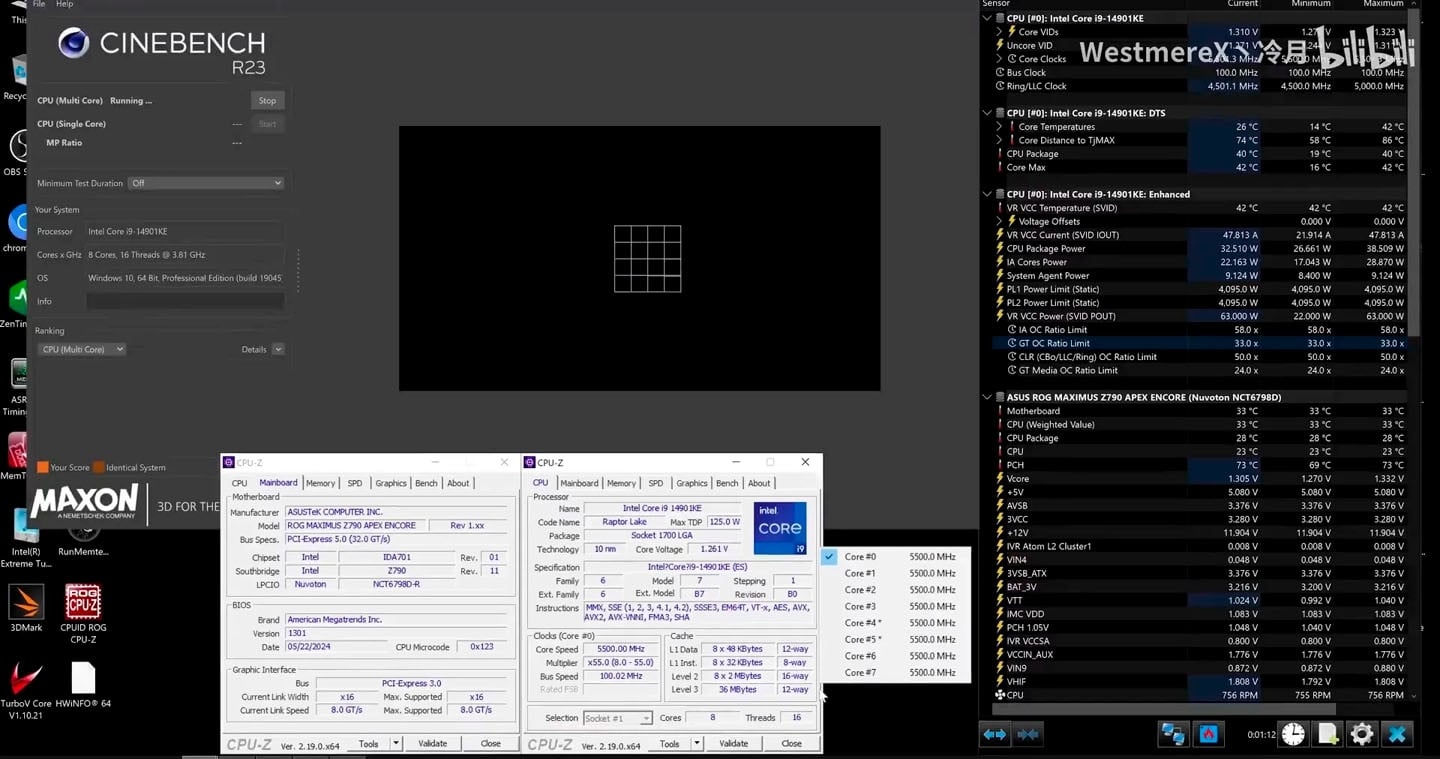Open HWiNFO sensor settings gear icon
Image resolution: width=1440 pixels, height=759 pixels.
tap(1362, 734)
